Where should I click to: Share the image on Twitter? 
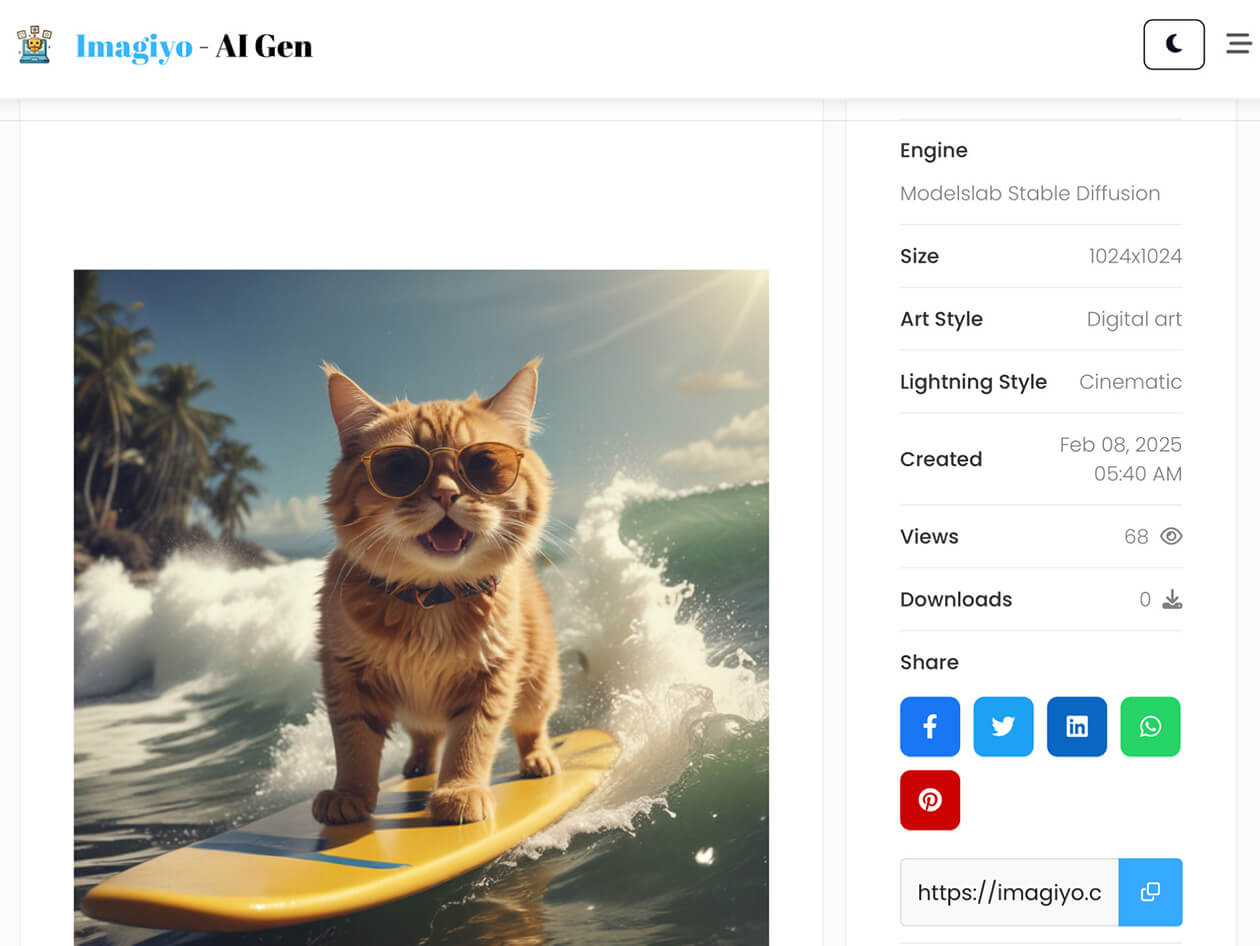[1003, 726]
